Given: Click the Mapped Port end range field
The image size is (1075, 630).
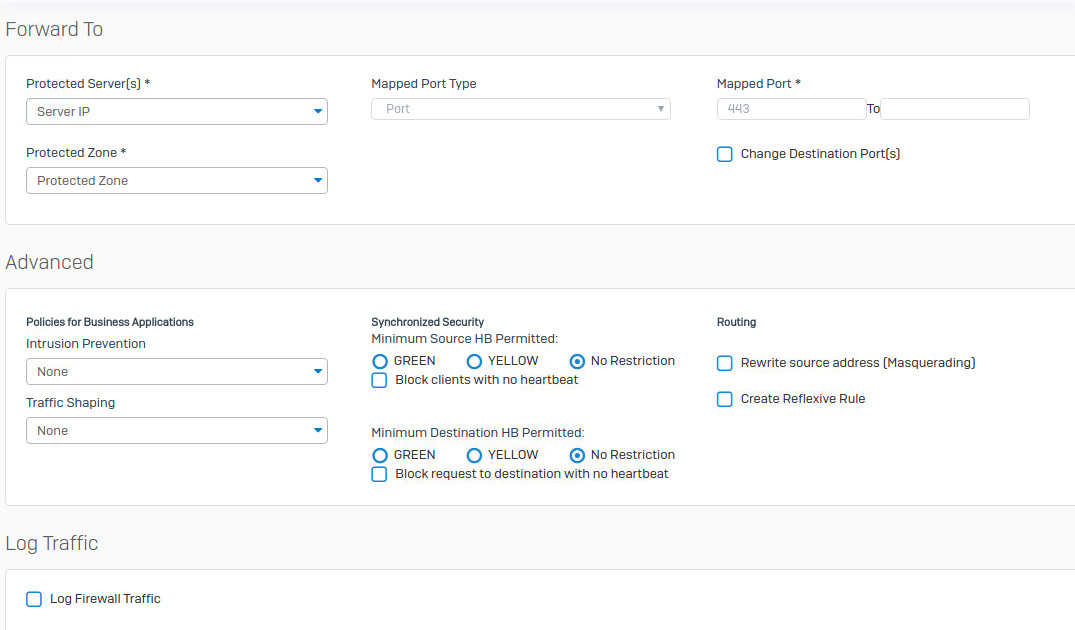Looking at the screenshot, I should pyautogui.click(x=954, y=109).
